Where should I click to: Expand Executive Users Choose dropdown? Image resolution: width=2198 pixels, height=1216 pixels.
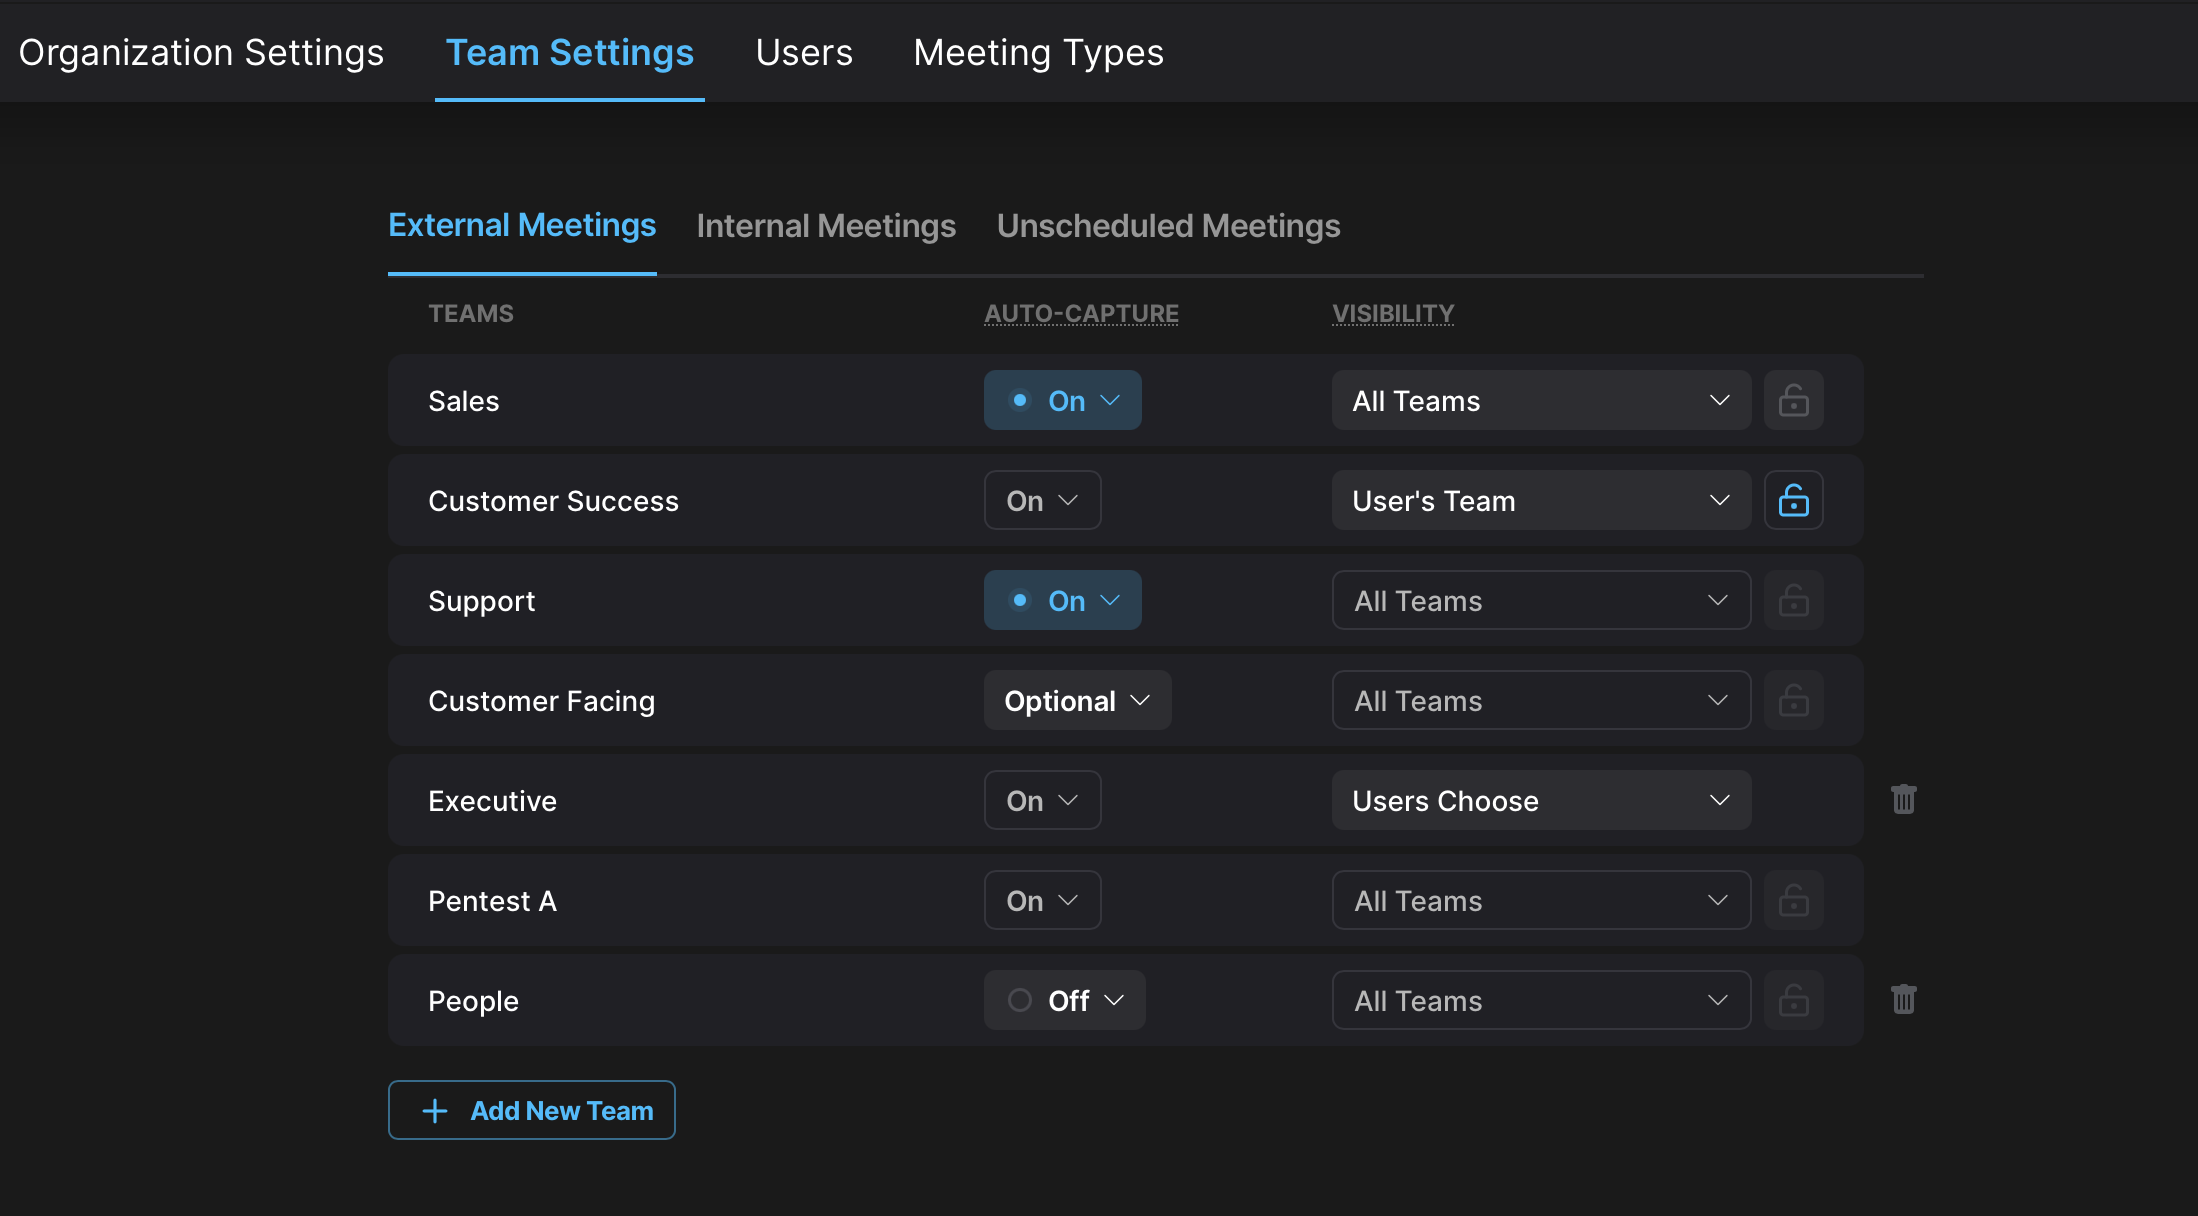click(1541, 800)
